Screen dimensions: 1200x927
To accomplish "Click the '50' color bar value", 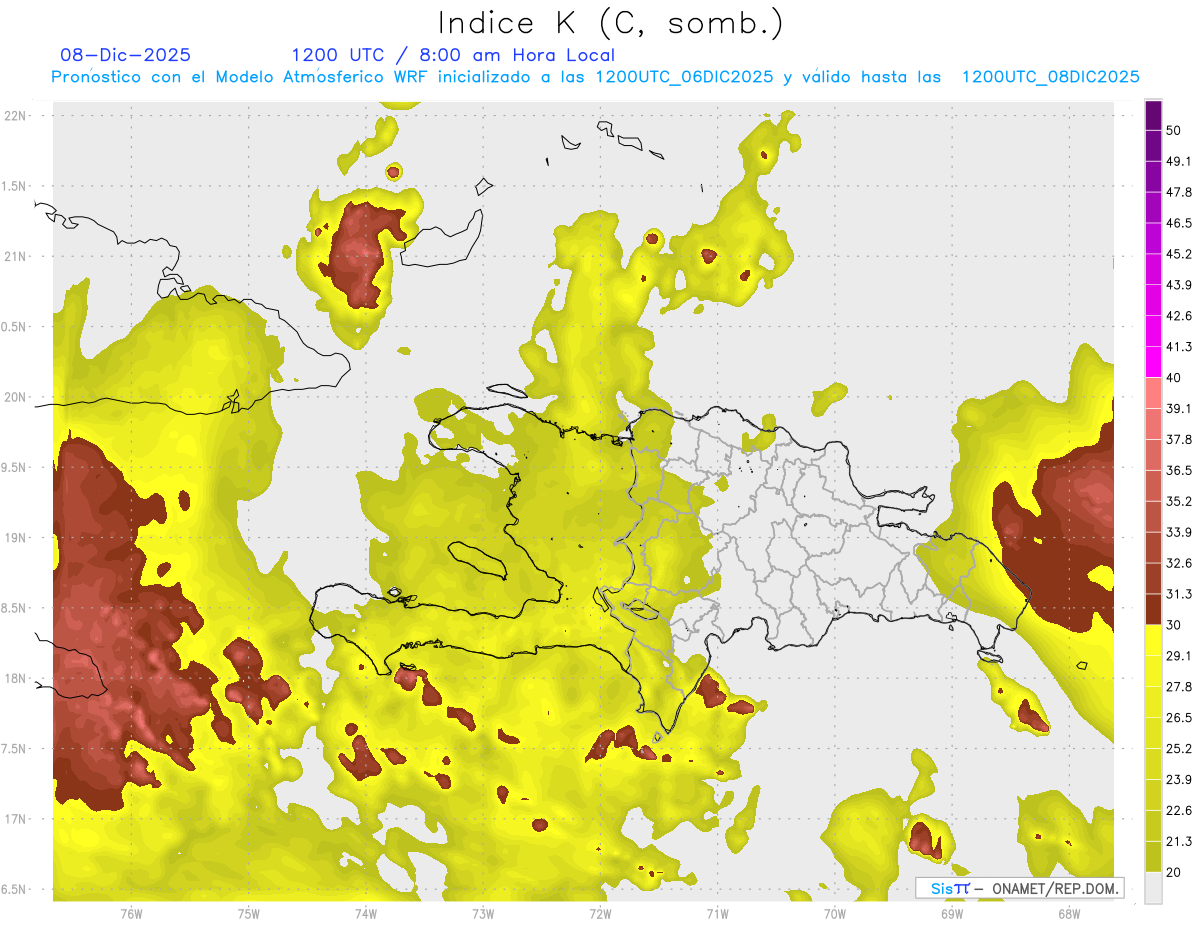I will coord(1174,130).
